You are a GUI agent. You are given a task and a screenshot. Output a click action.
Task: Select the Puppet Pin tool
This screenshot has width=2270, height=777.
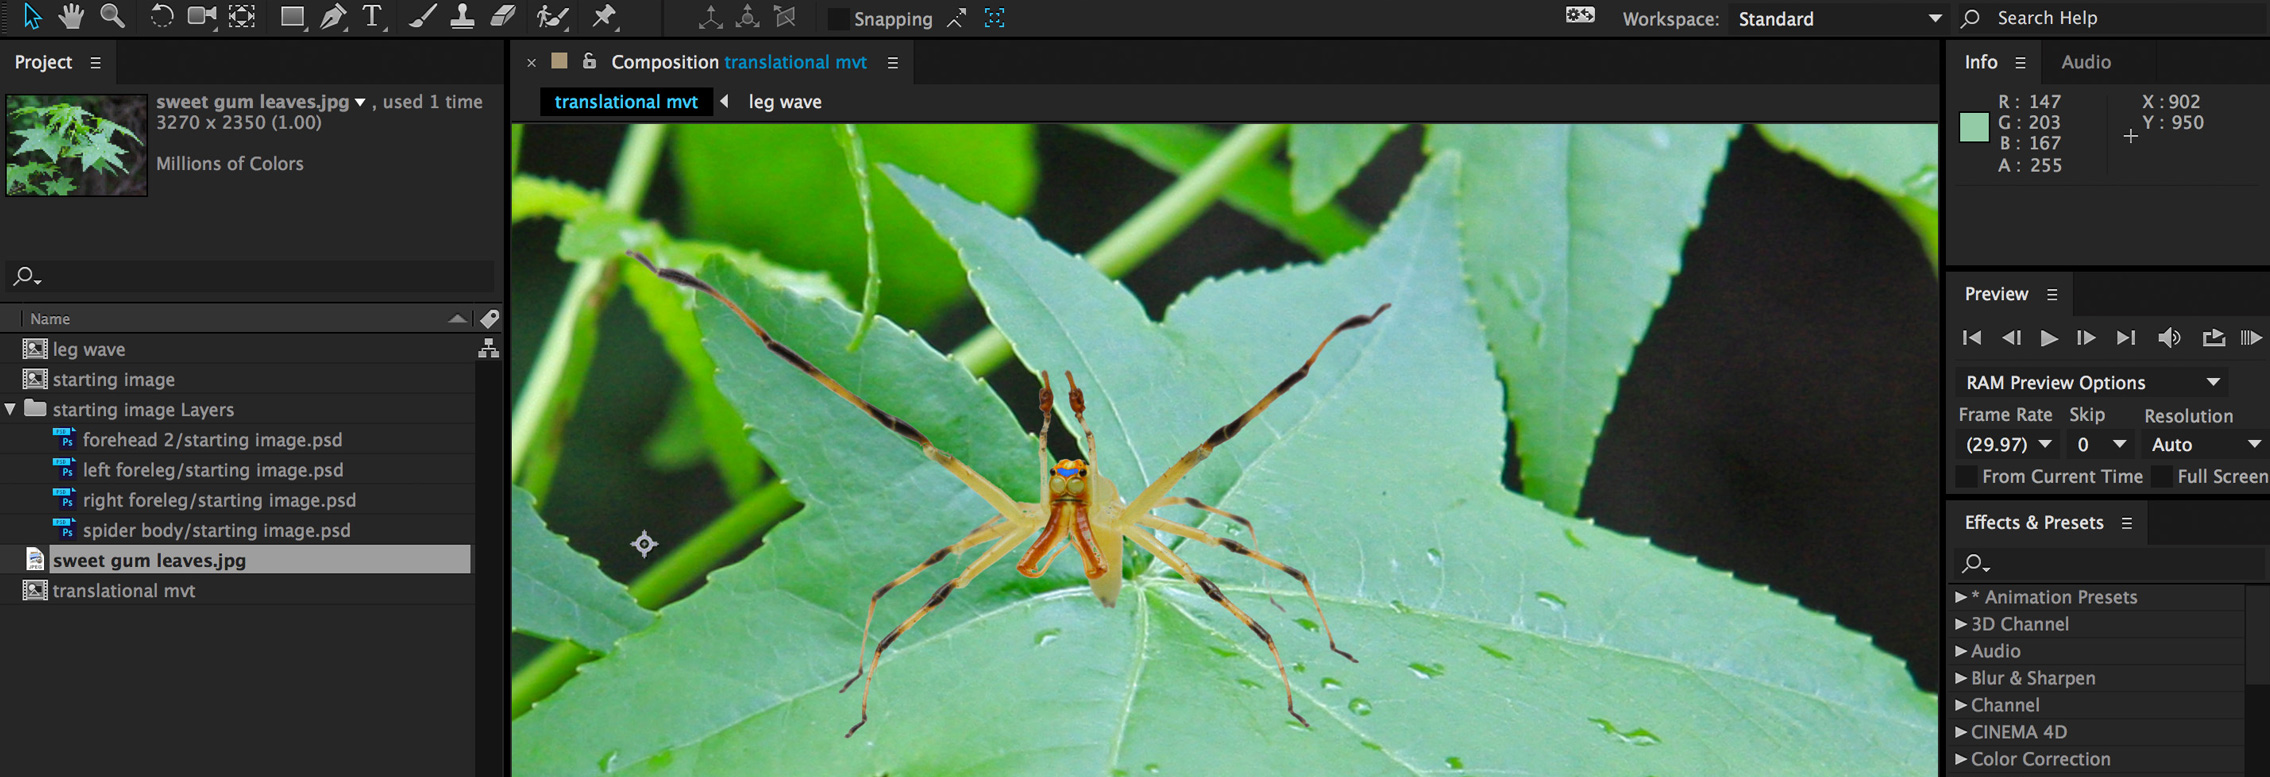pyautogui.click(x=604, y=16)
